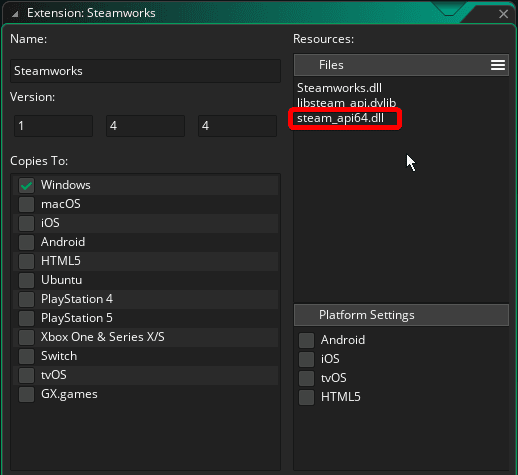This screenshot has width=518, height=475.
Task: Click the minor version field
Action: (x=145, y=126)
